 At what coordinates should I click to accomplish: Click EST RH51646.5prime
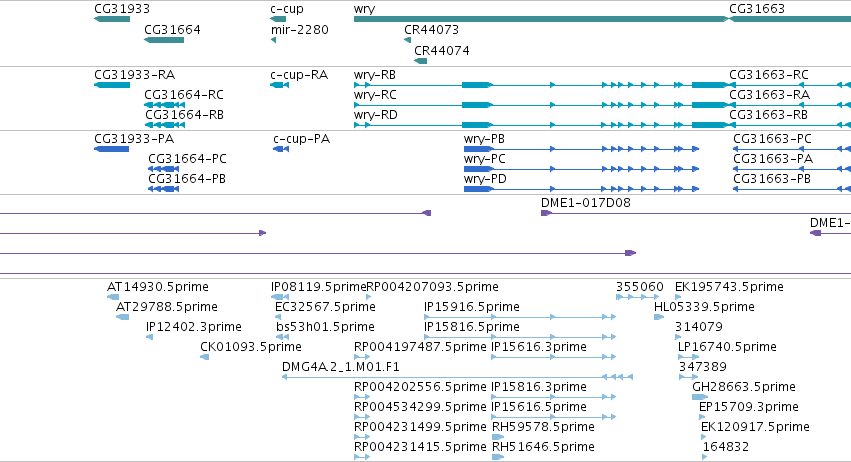point(543,447)
